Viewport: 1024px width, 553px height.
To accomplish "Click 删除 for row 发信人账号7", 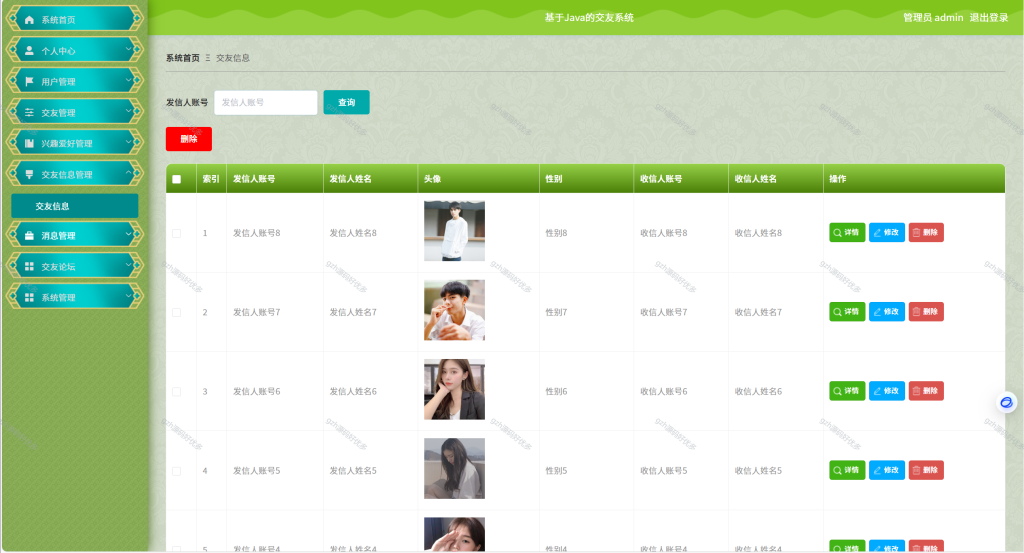I will coord(926,311).
